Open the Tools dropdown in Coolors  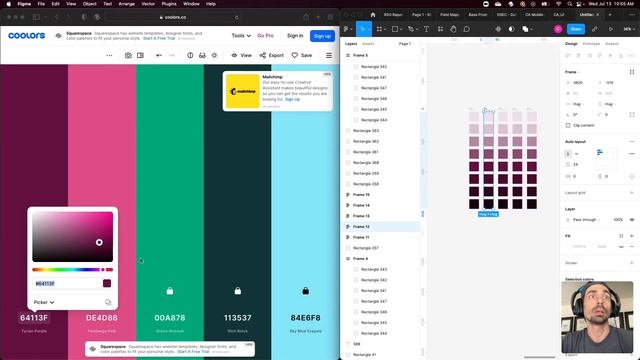[x=241, y=36]
